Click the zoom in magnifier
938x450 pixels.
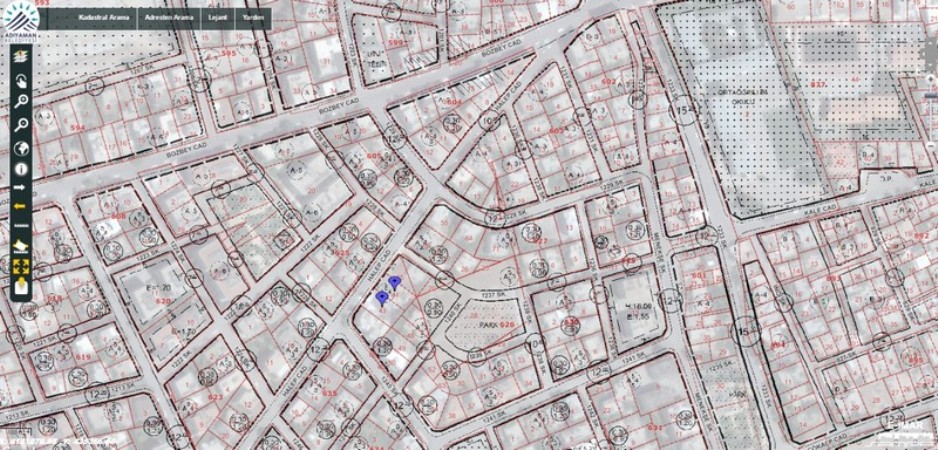click(x=20, y=102)
